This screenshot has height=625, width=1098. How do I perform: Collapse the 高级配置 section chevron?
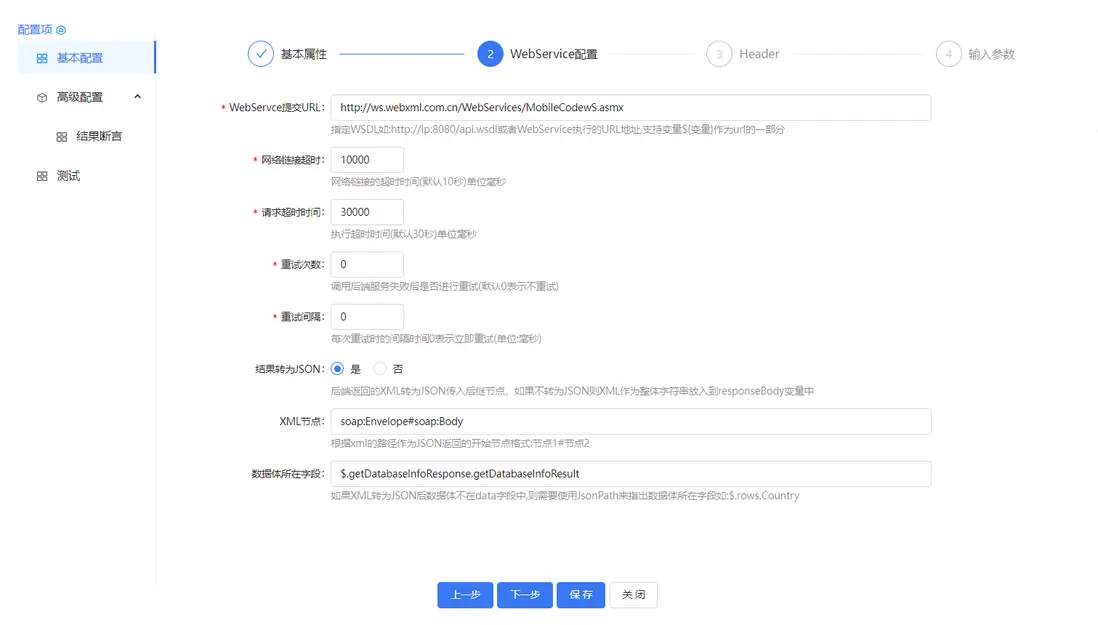pos(137,96)
